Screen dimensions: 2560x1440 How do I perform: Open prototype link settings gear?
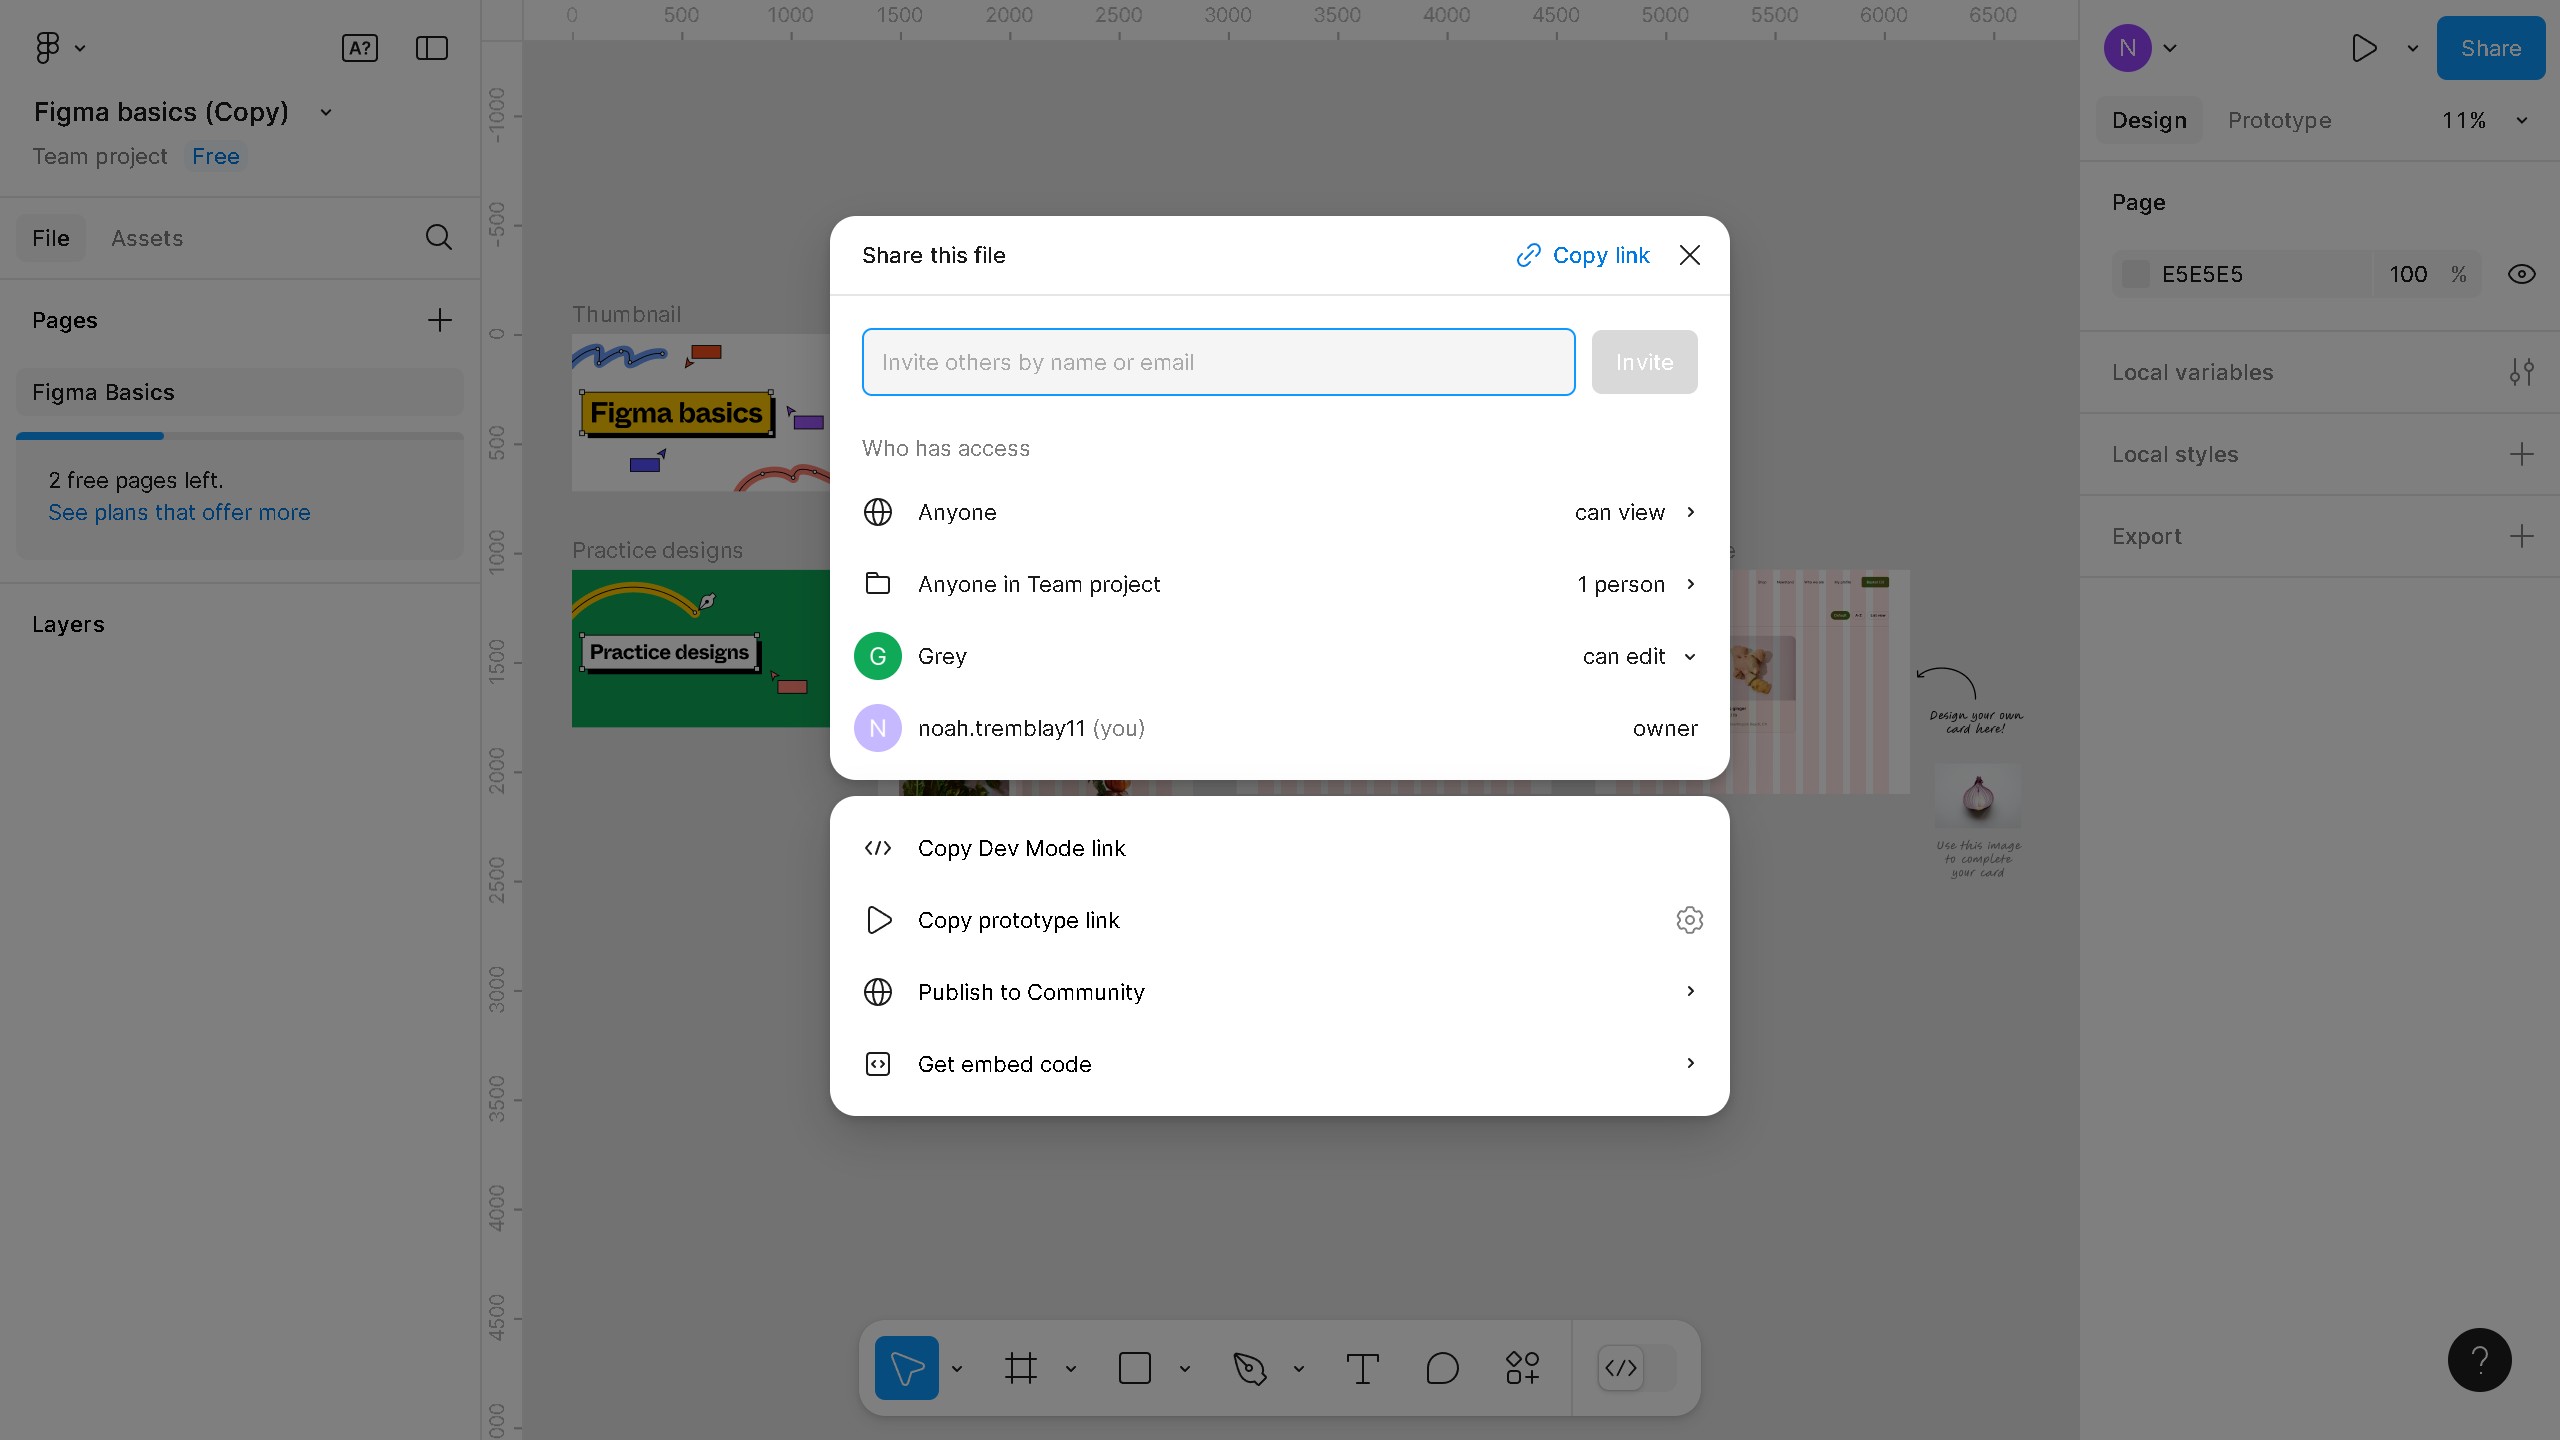[1689, 920]
